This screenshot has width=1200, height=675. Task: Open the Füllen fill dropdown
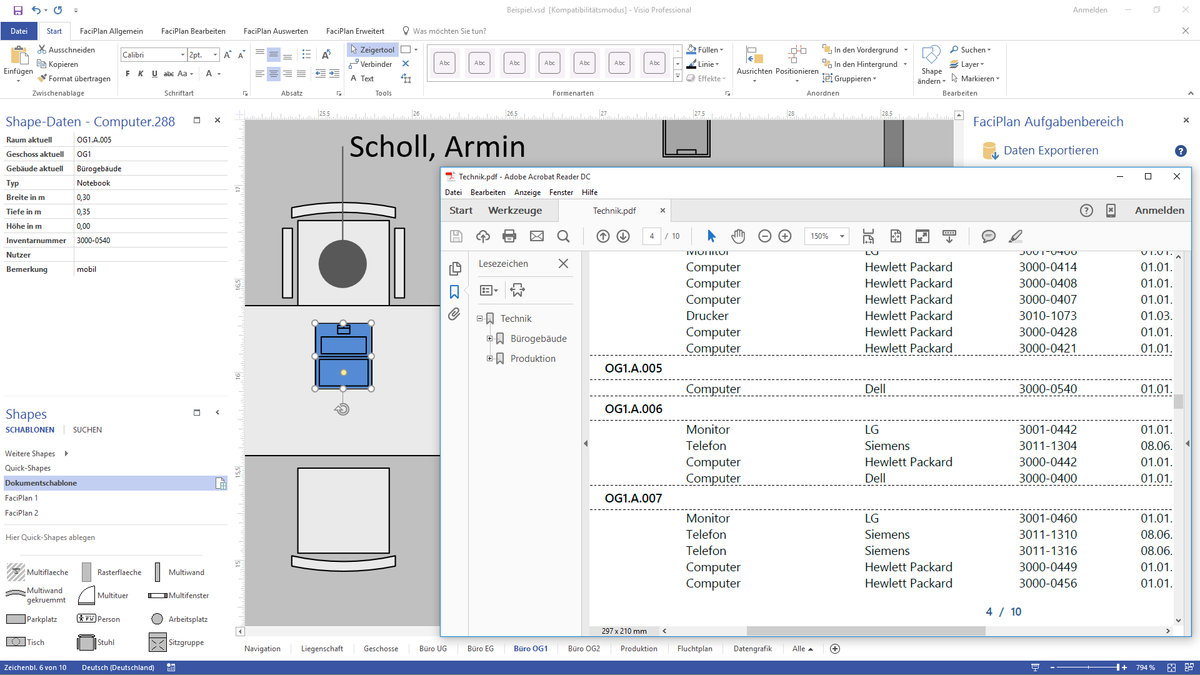coord(705,49)
